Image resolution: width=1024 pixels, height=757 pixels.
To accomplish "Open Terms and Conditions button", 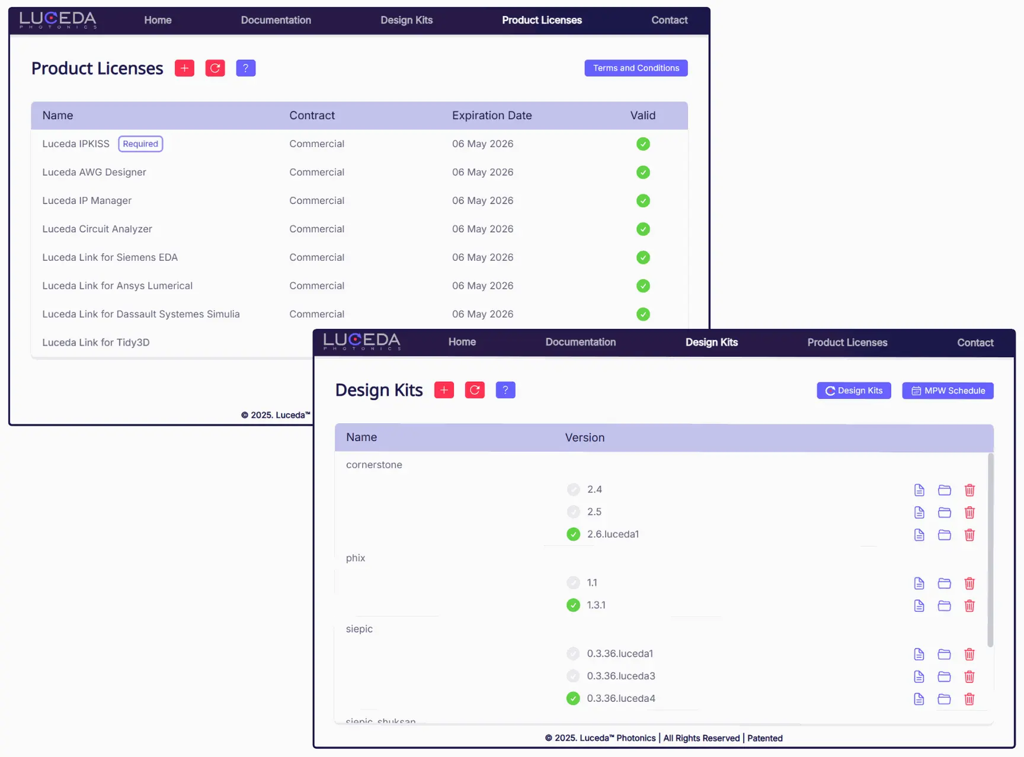I will 636,68.
